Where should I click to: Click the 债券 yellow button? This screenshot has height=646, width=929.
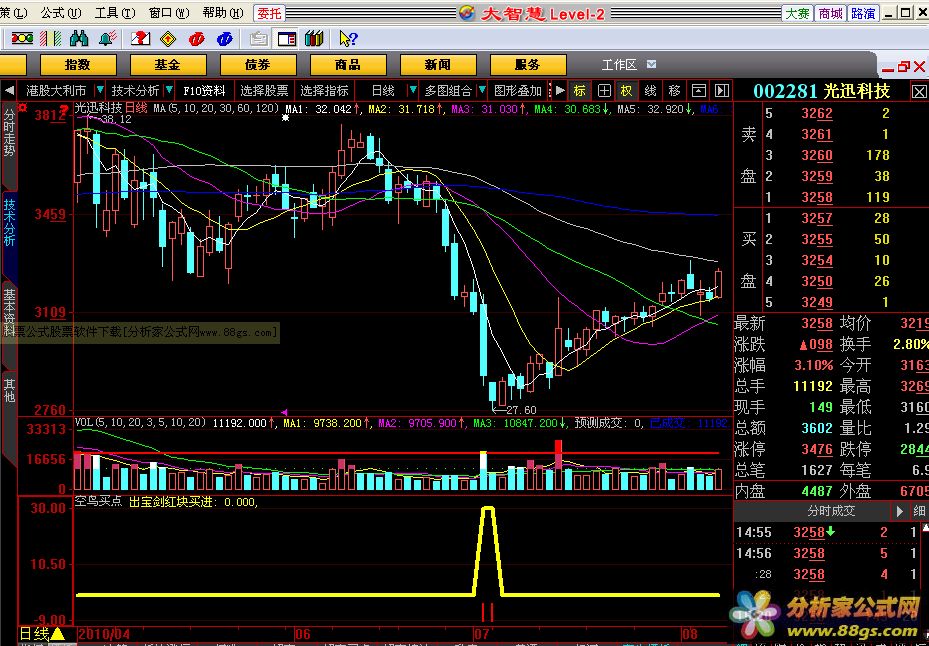tap(258, 65)
